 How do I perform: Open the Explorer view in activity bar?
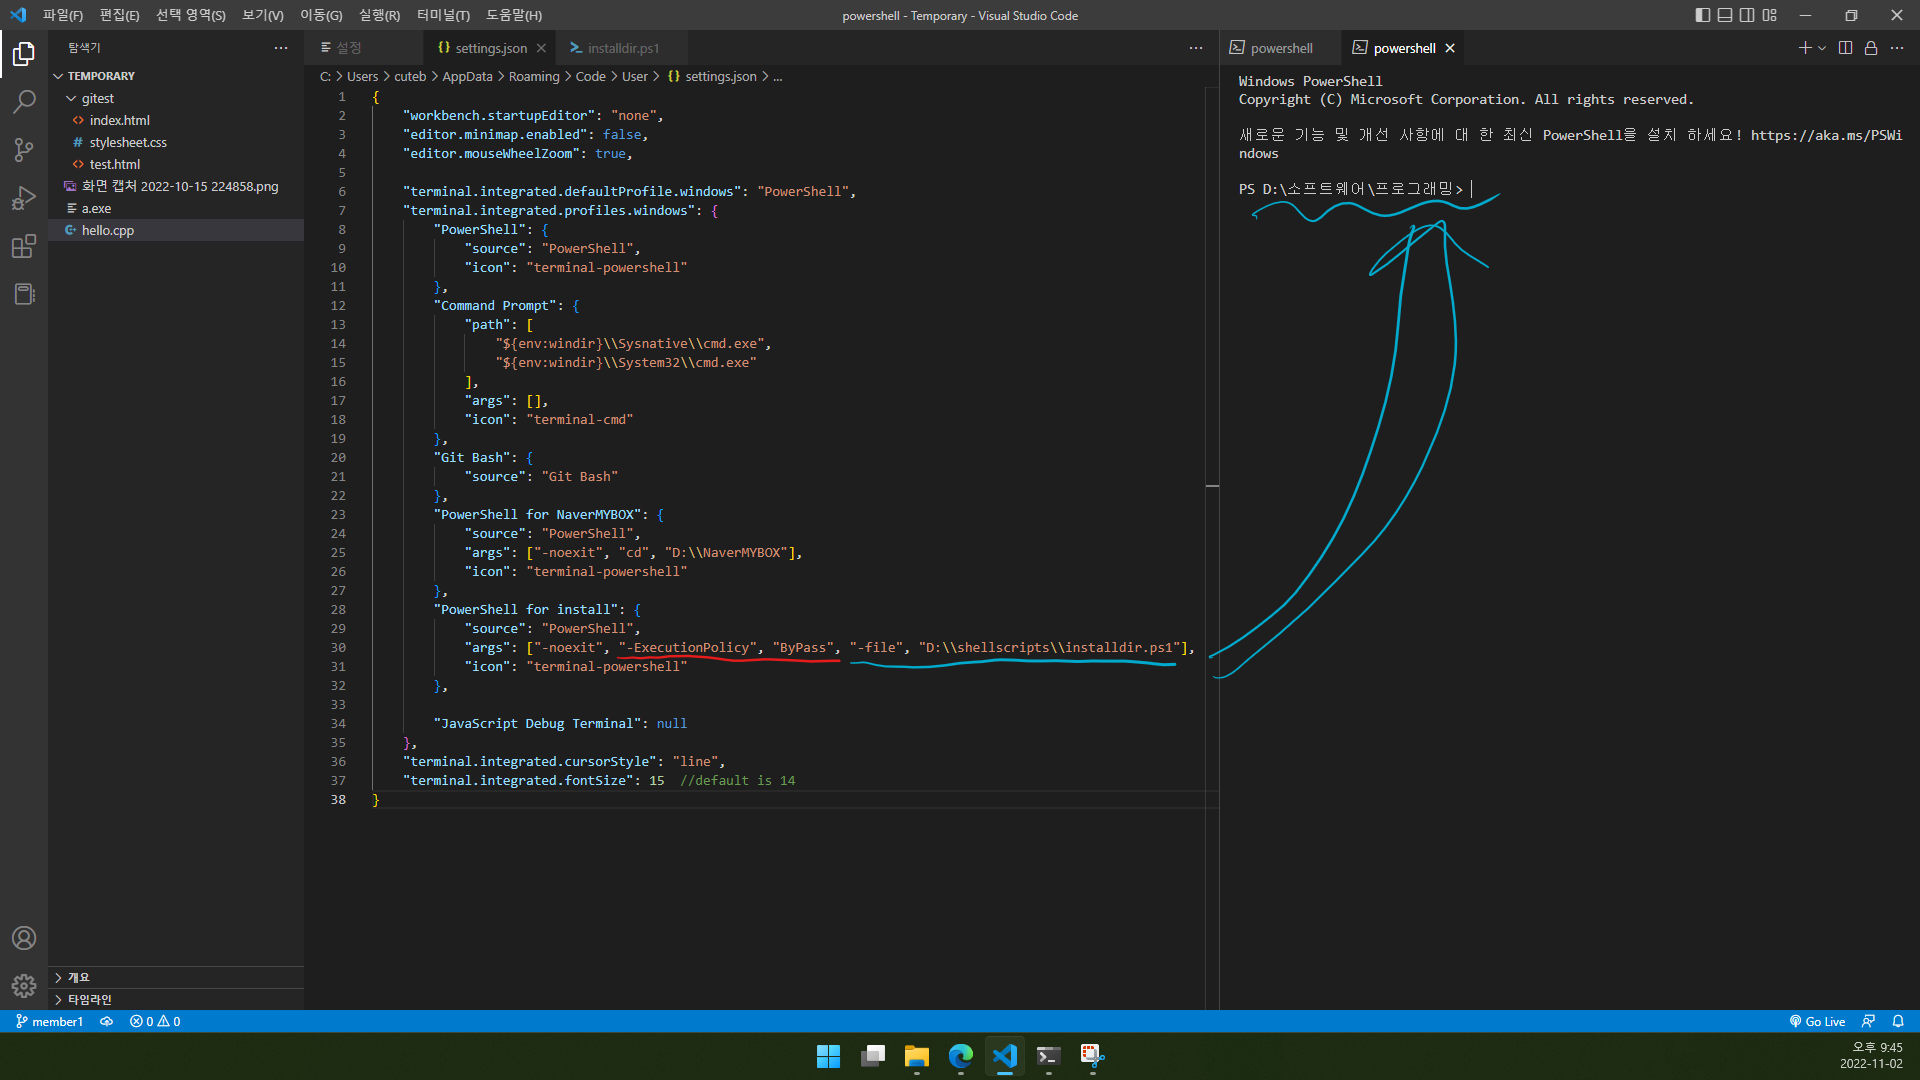tap(24, 54)
